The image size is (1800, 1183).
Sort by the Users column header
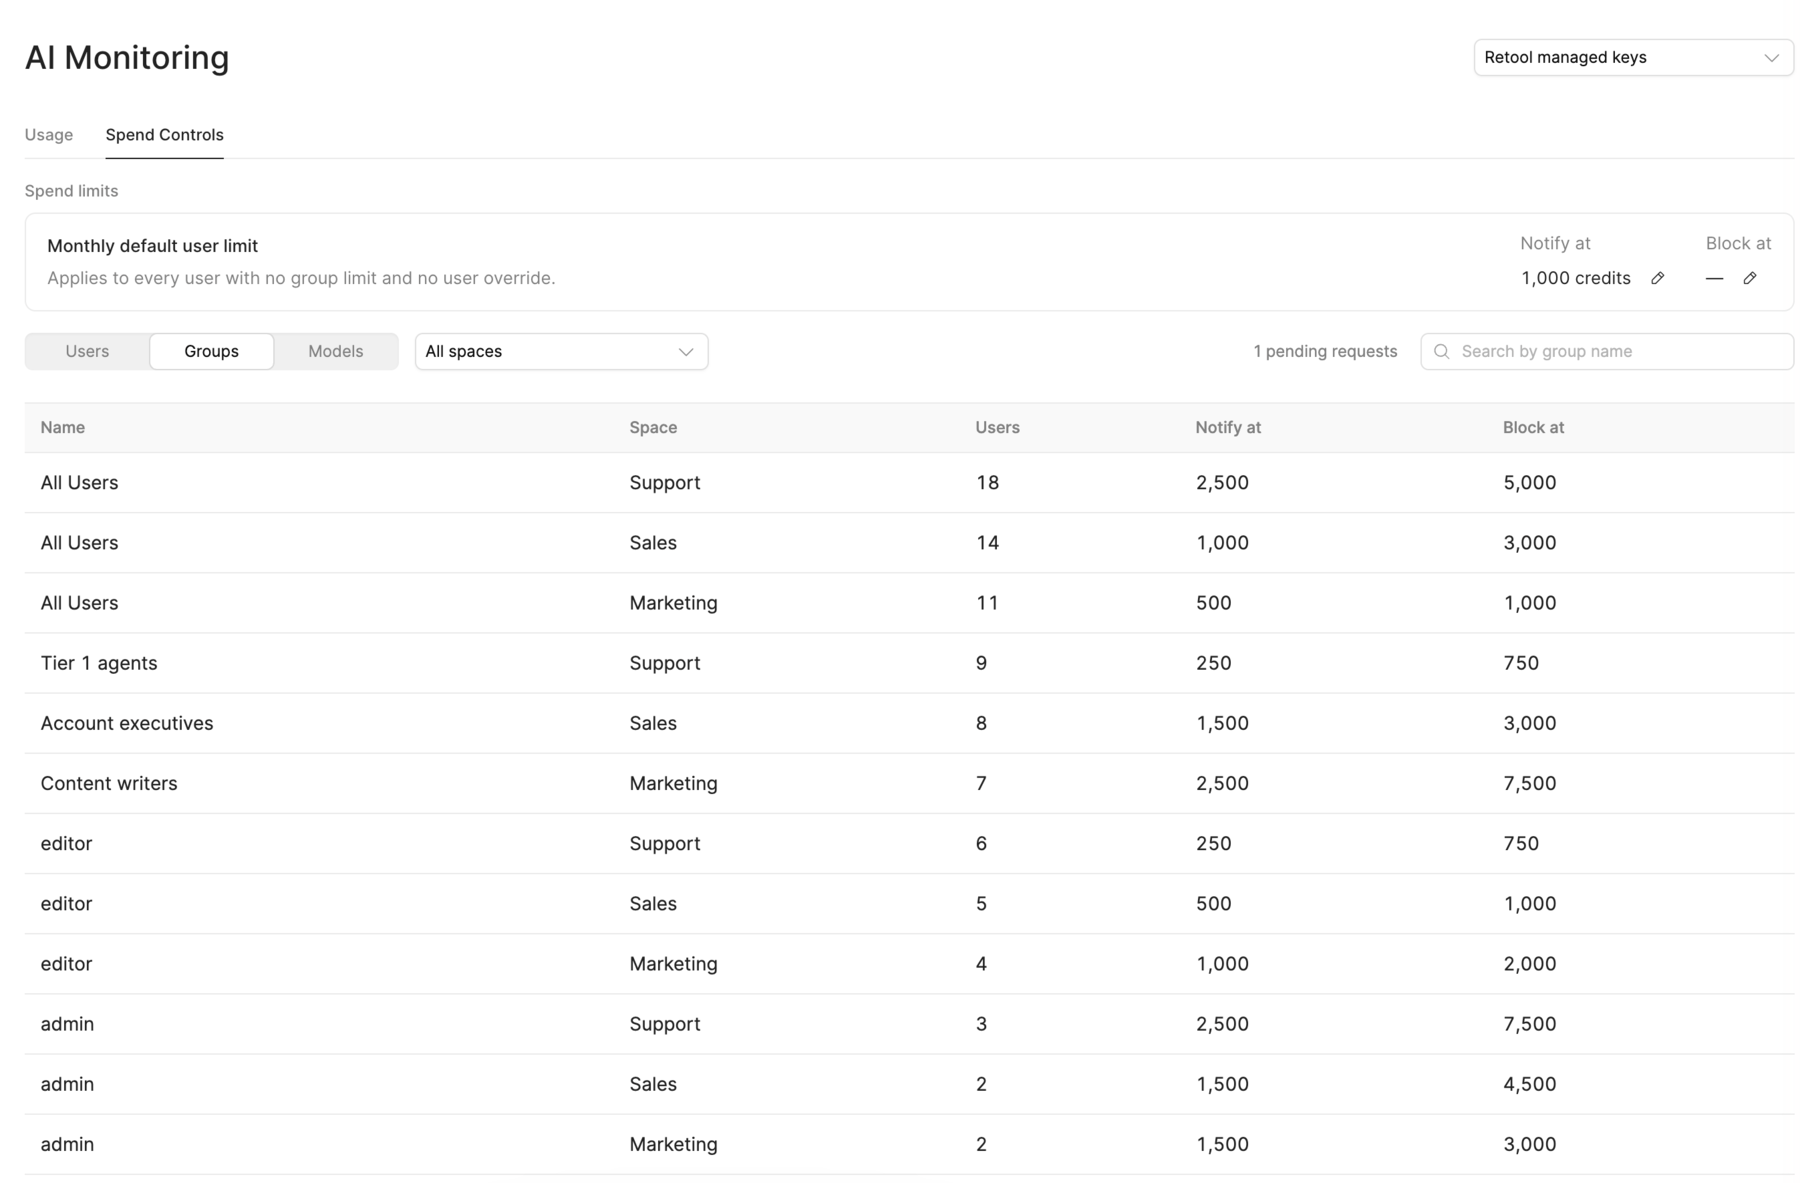point(997,427)
